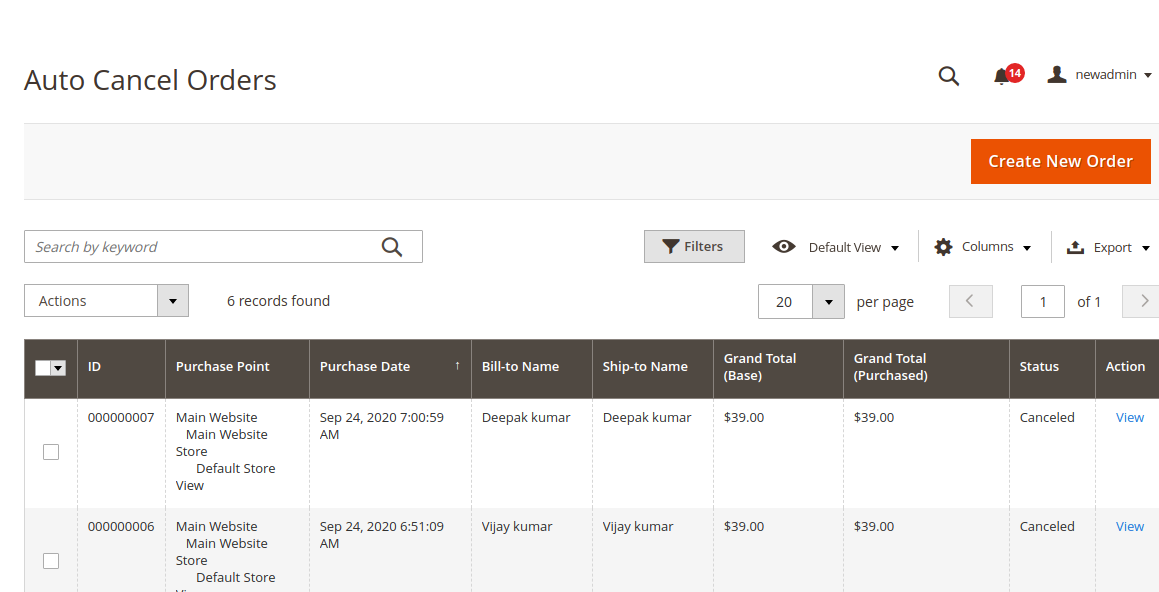Select checkbox for order 000000007
This screenshot has height=592, width=1159.
[51, 452]
